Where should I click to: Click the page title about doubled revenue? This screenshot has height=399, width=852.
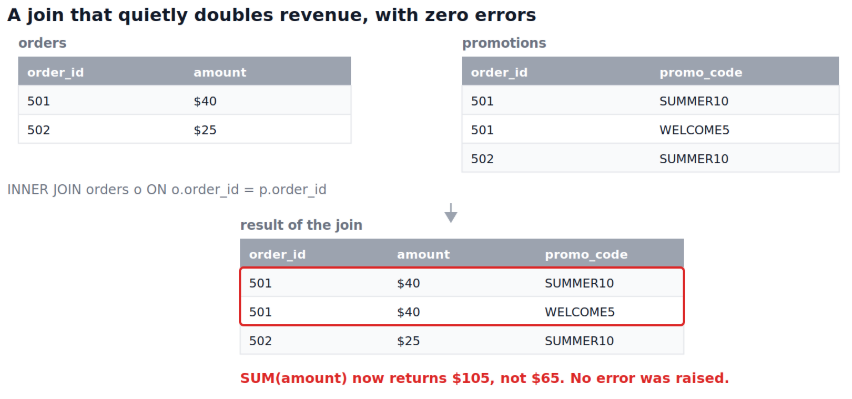point(271,15)
